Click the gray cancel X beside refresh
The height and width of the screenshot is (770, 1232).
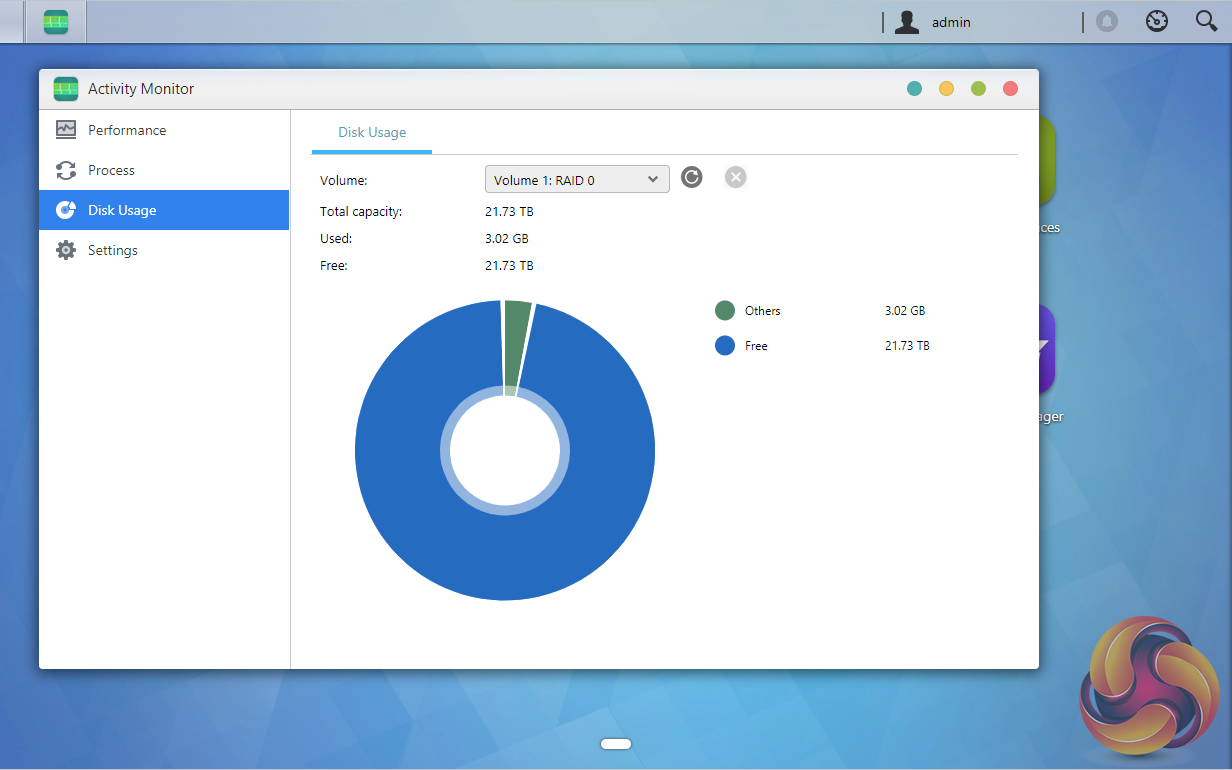(735, 178)
